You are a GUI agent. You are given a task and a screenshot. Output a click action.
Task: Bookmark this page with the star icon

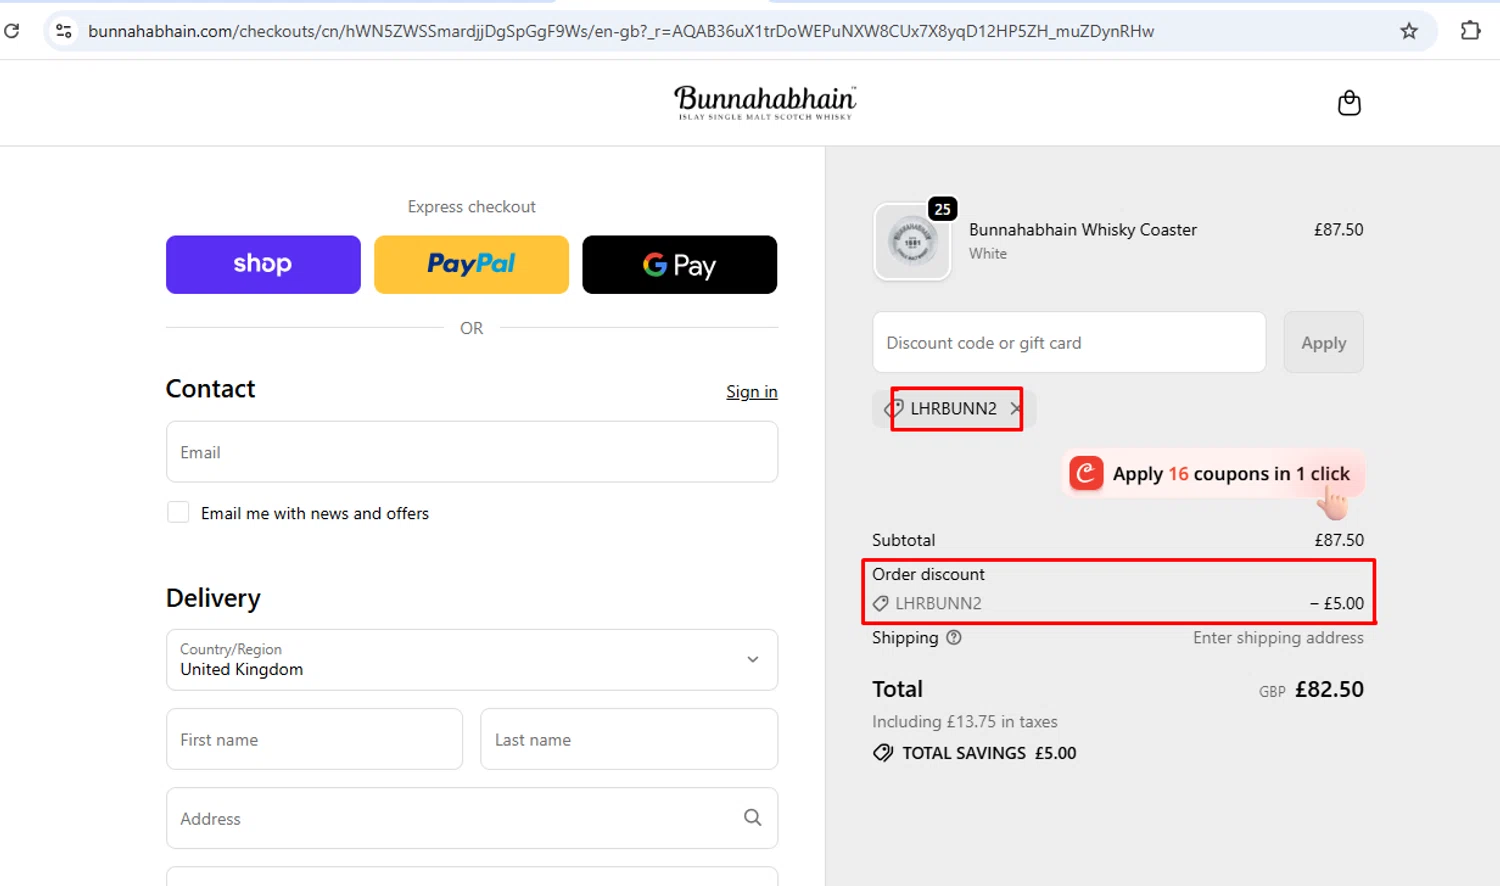(x=1409, y=31)
